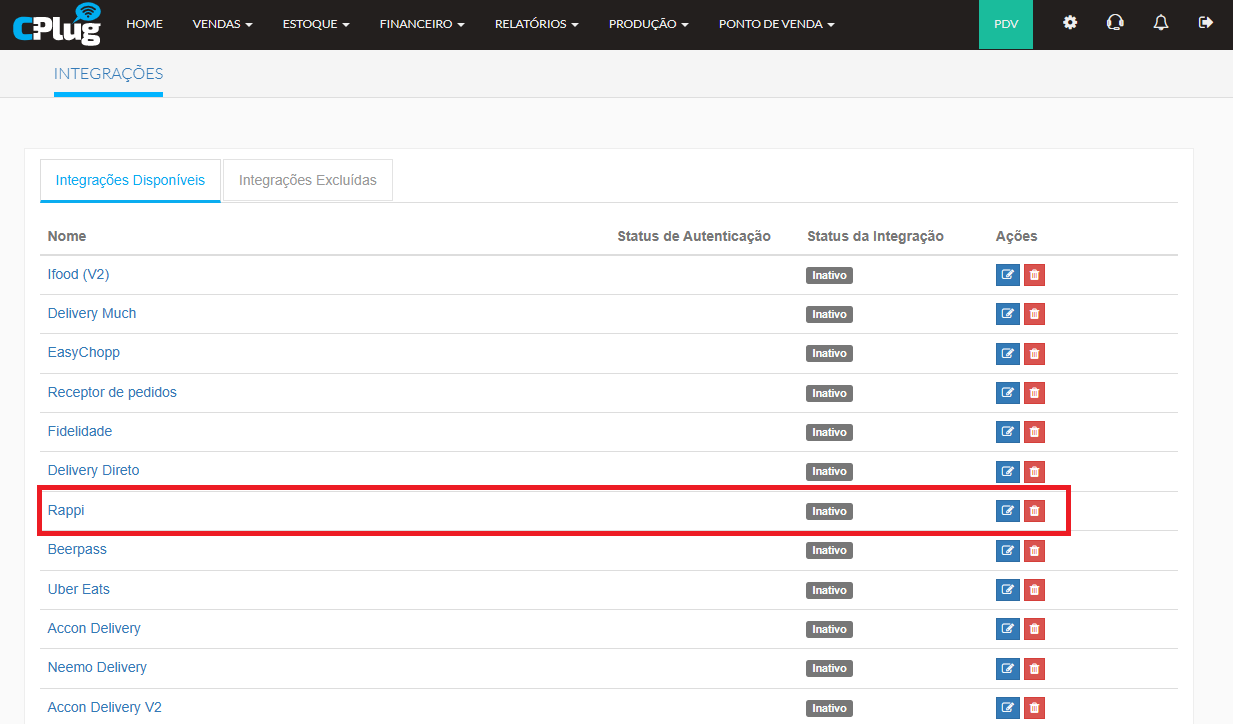The height and width of the screenshot is (724, 1233).
Task: Expand the Produção dropdown menu
Action: 648,24
